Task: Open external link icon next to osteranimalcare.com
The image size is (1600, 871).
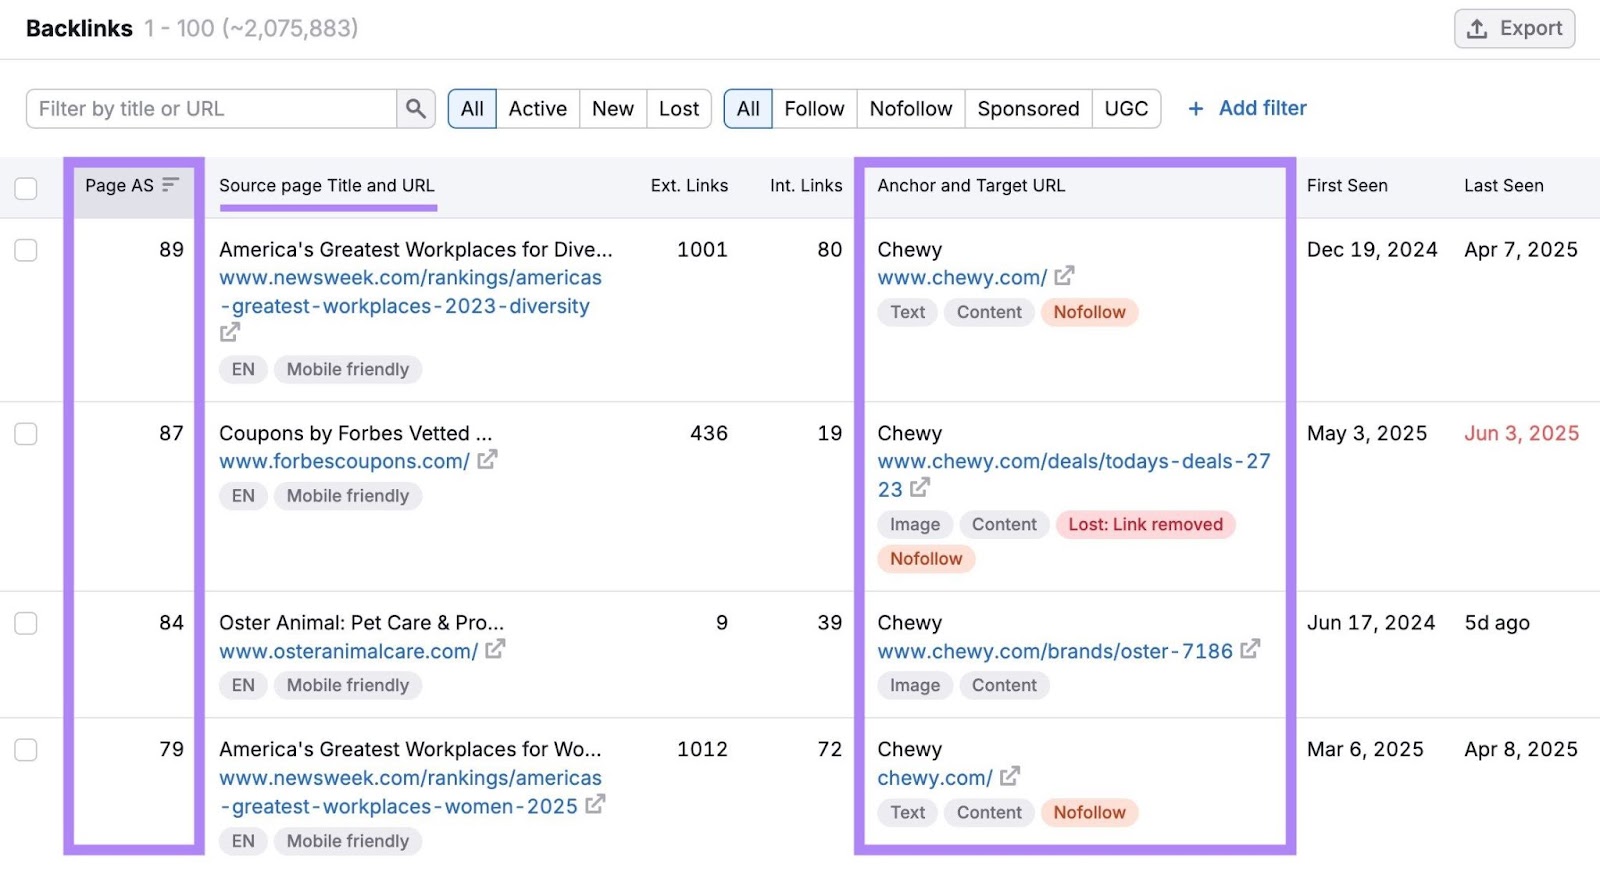Action: 495,650
